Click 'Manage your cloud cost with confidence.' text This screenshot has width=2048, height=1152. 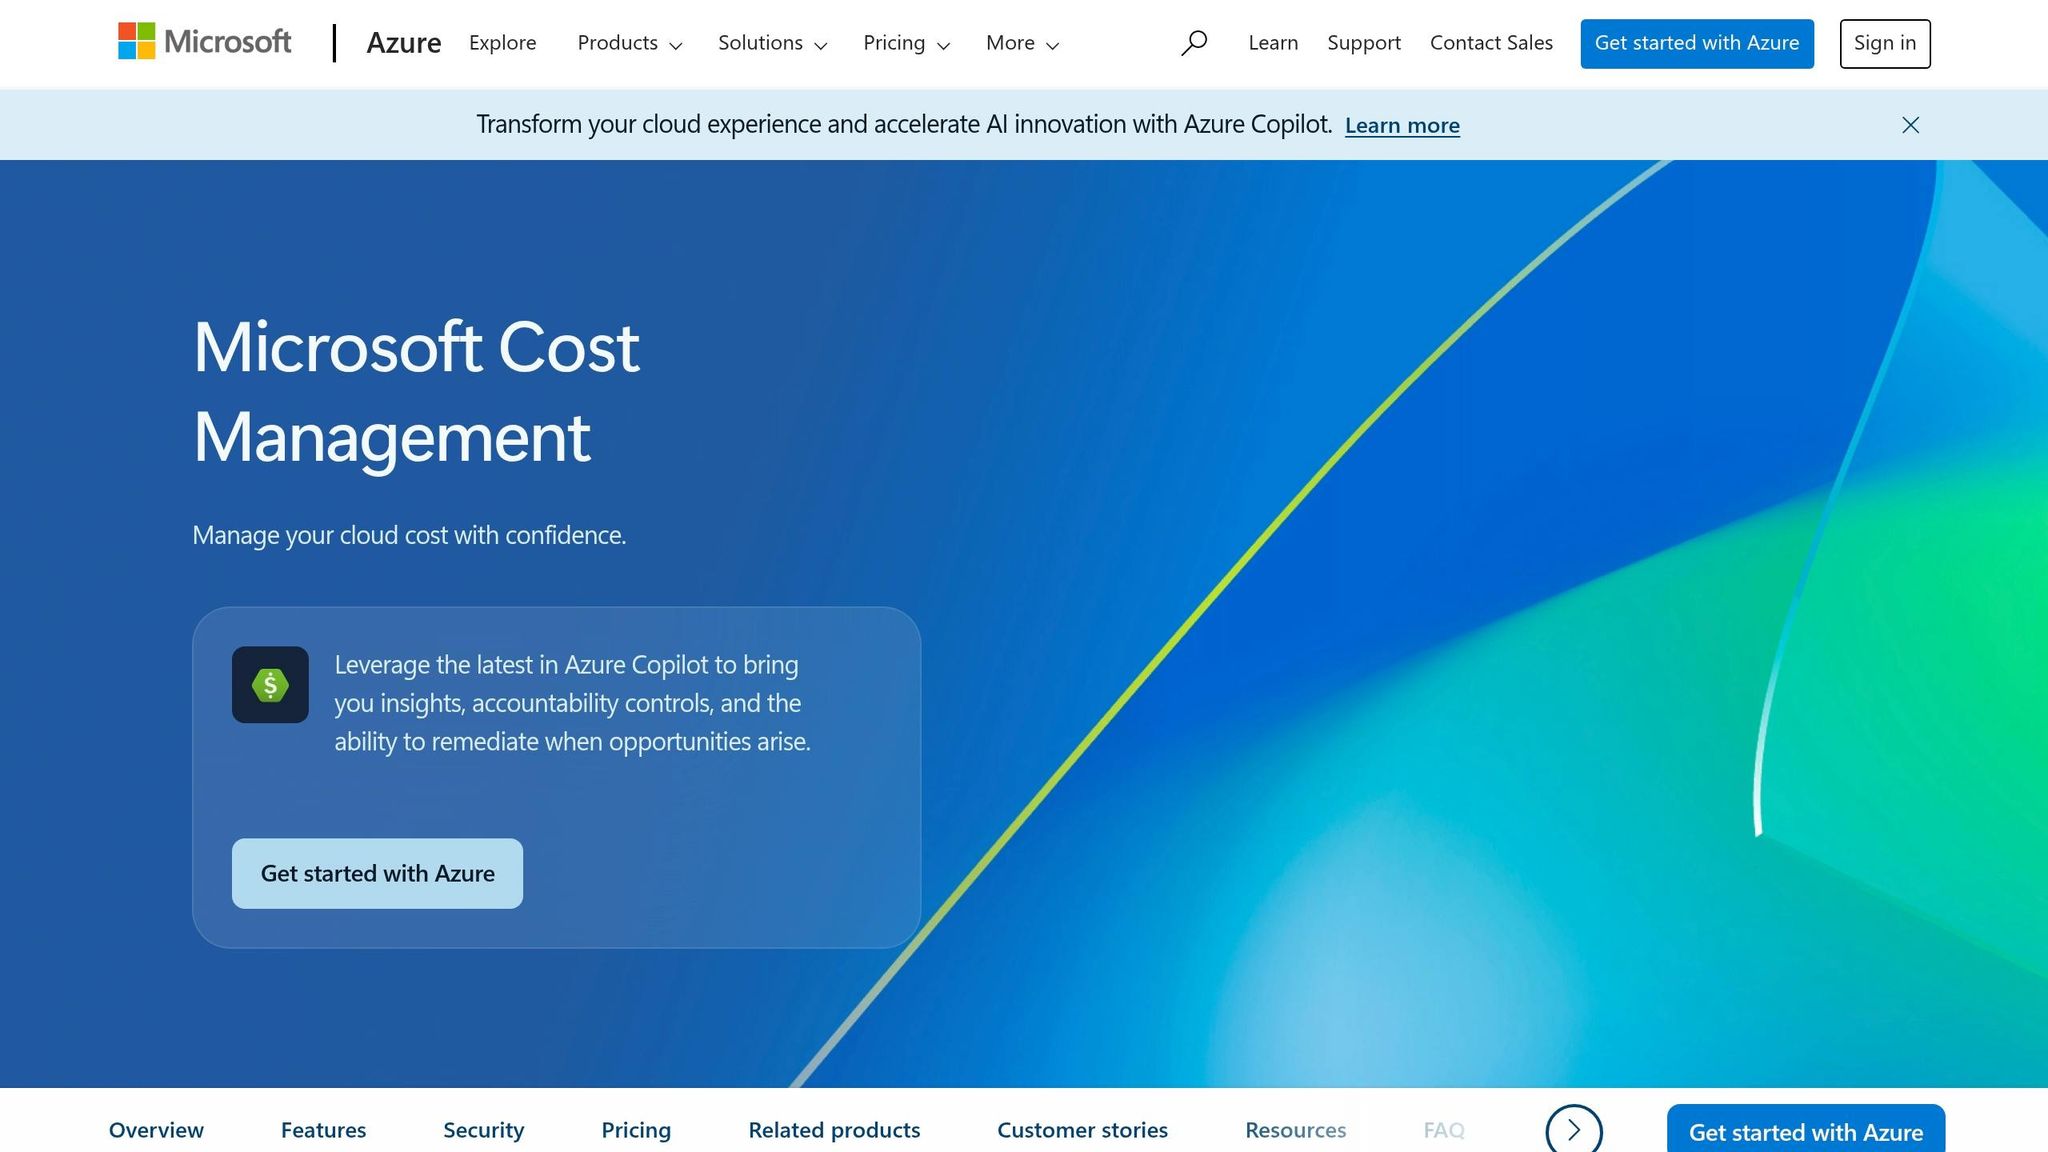pos(409,535)
